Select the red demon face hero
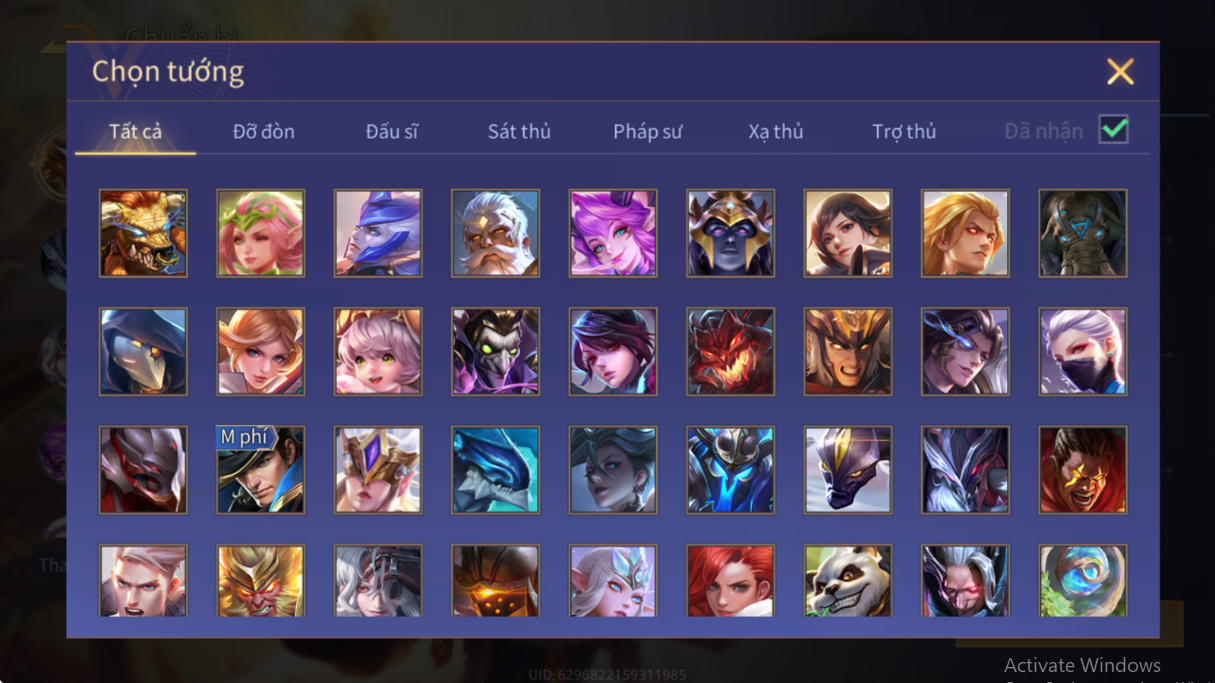The height and width of the screenshot is (683, 1215). pos(730,351)
